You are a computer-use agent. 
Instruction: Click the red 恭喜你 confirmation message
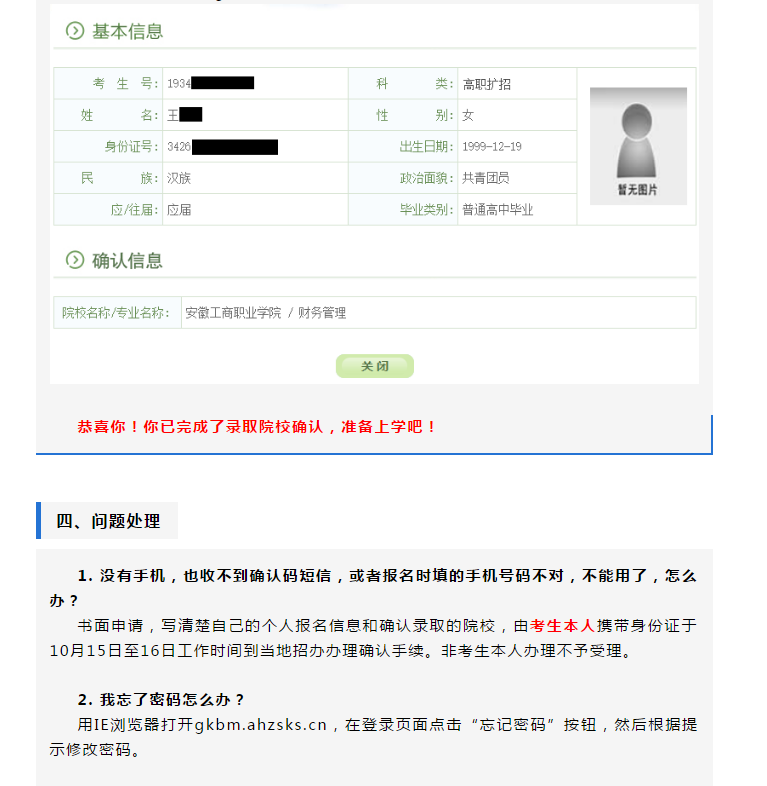(257, 426)
